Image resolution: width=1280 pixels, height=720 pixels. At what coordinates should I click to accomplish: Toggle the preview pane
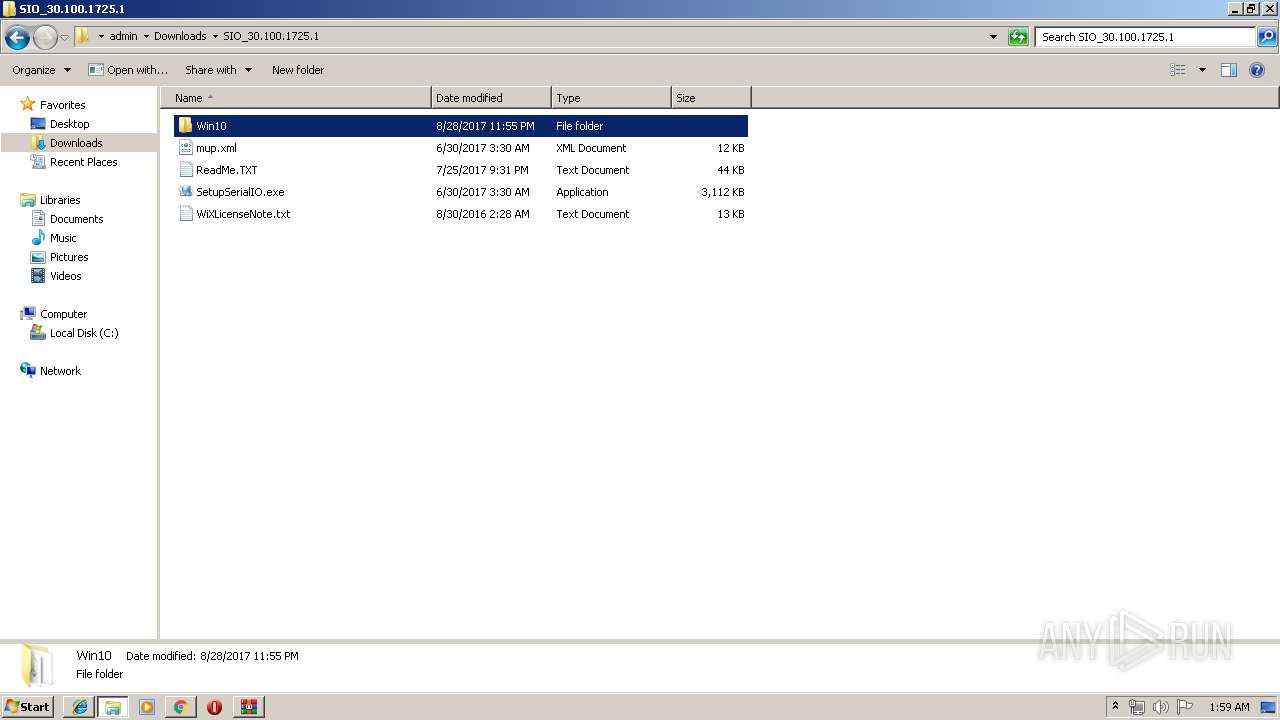(x=1229, y=70)
